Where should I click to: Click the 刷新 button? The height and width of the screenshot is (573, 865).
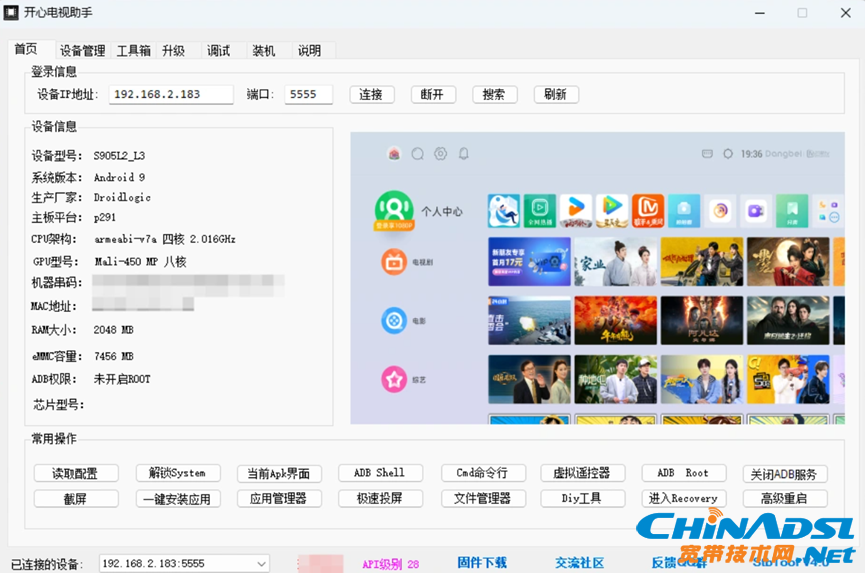(x=556, y=94)
